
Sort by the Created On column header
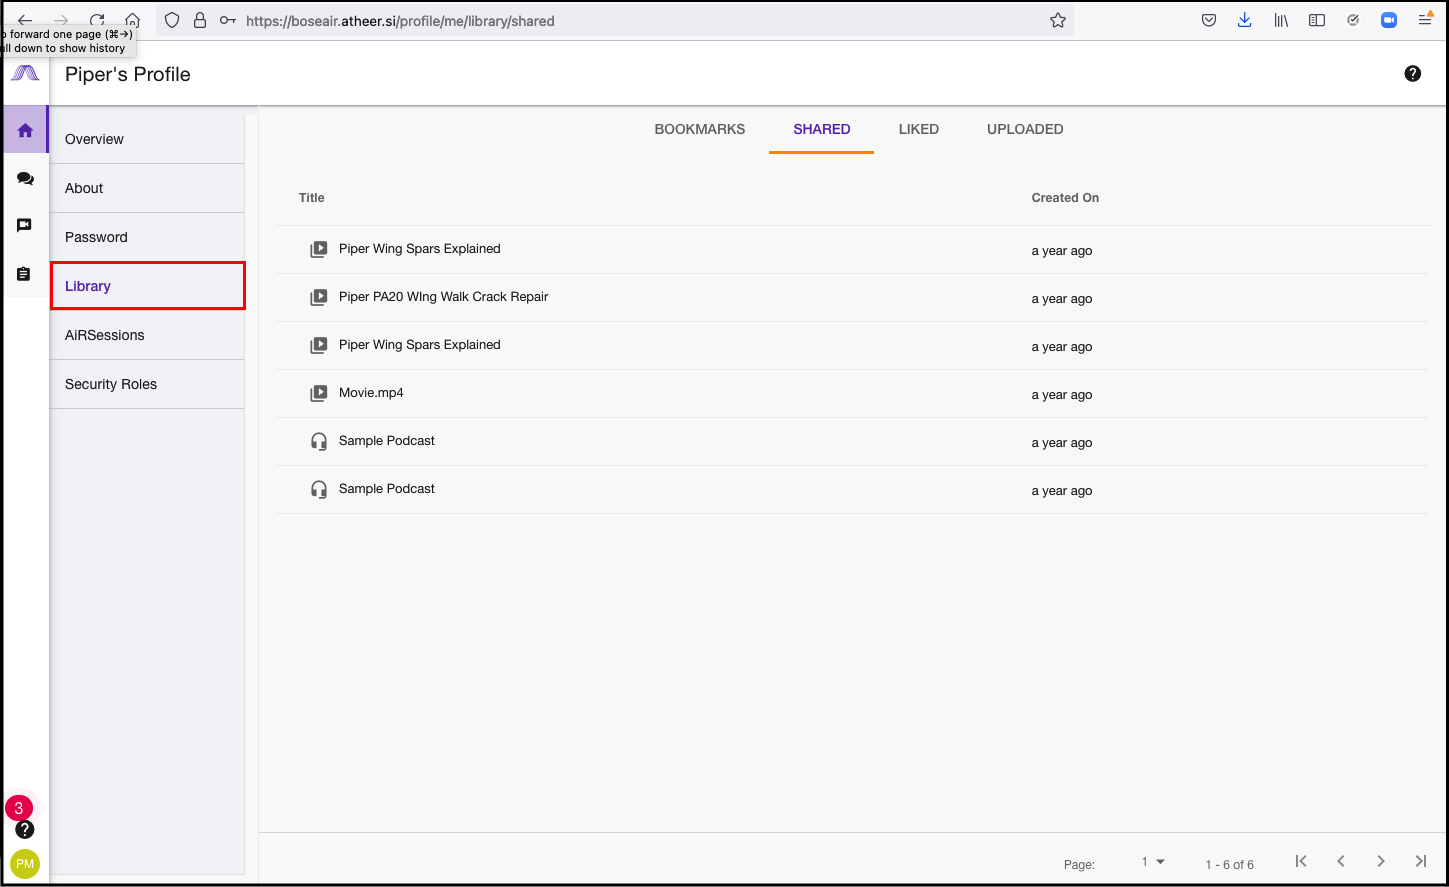tap(1065, 198)
